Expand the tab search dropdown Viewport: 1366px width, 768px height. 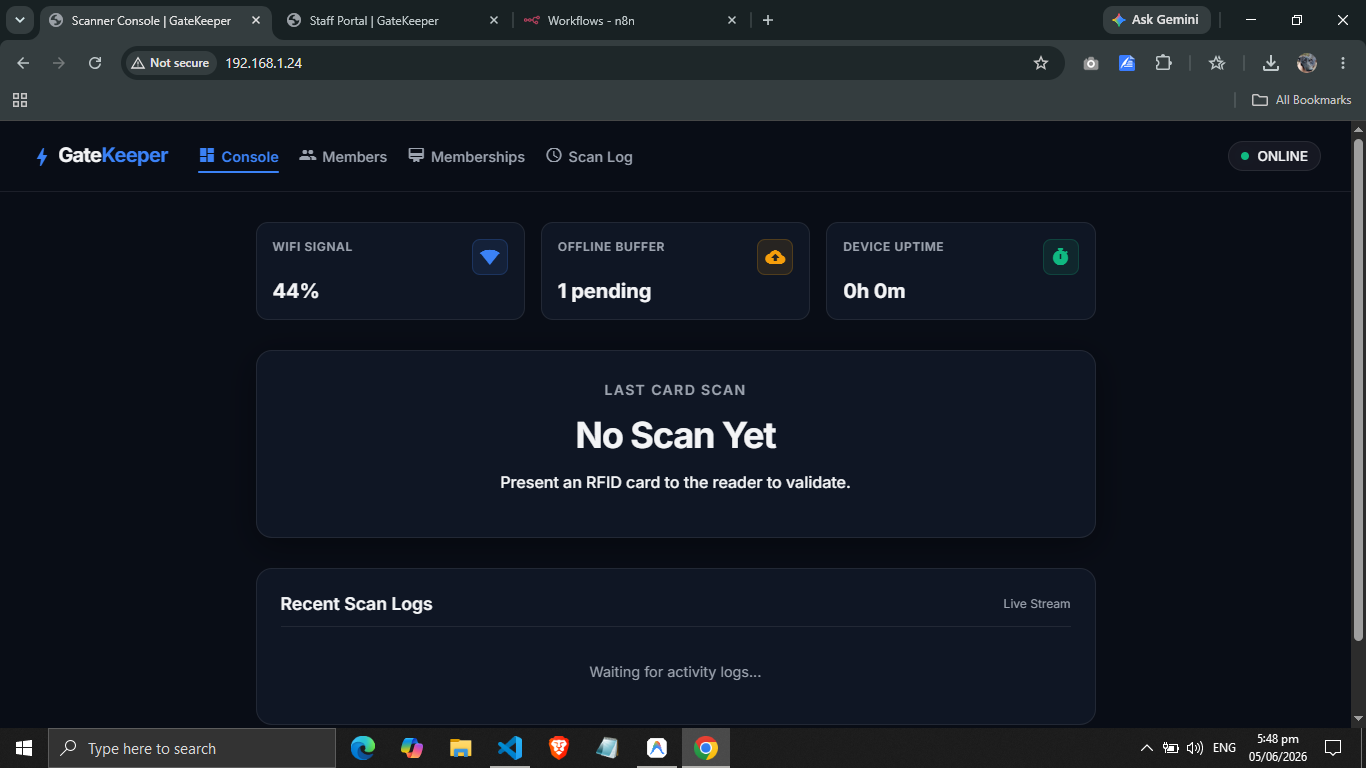point(20,20)
